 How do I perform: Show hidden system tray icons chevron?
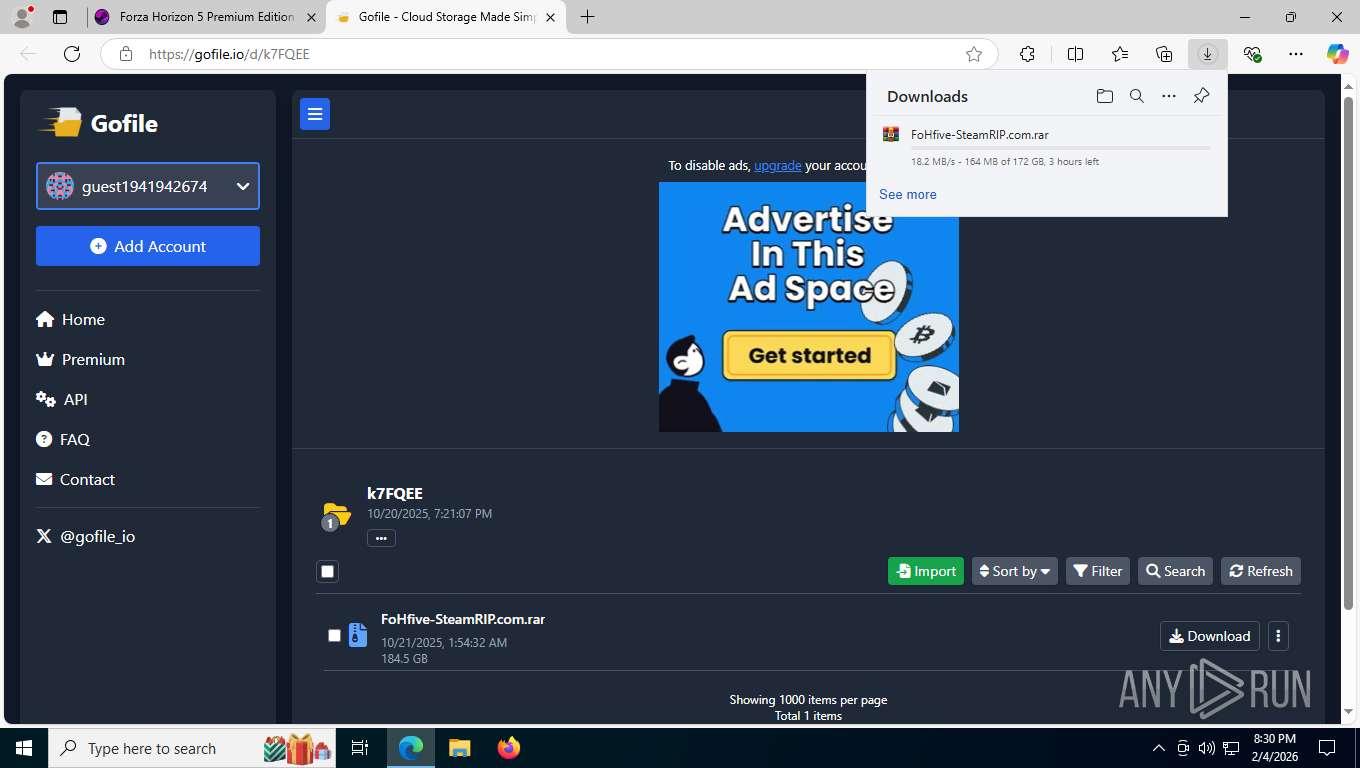1159,748
